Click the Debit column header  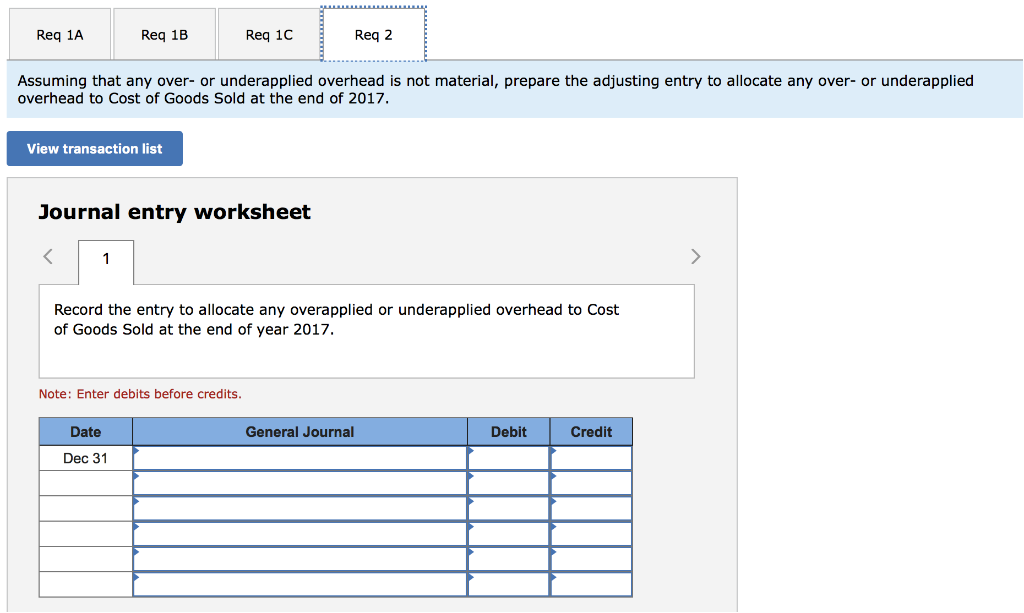click(x=508, y=432)
